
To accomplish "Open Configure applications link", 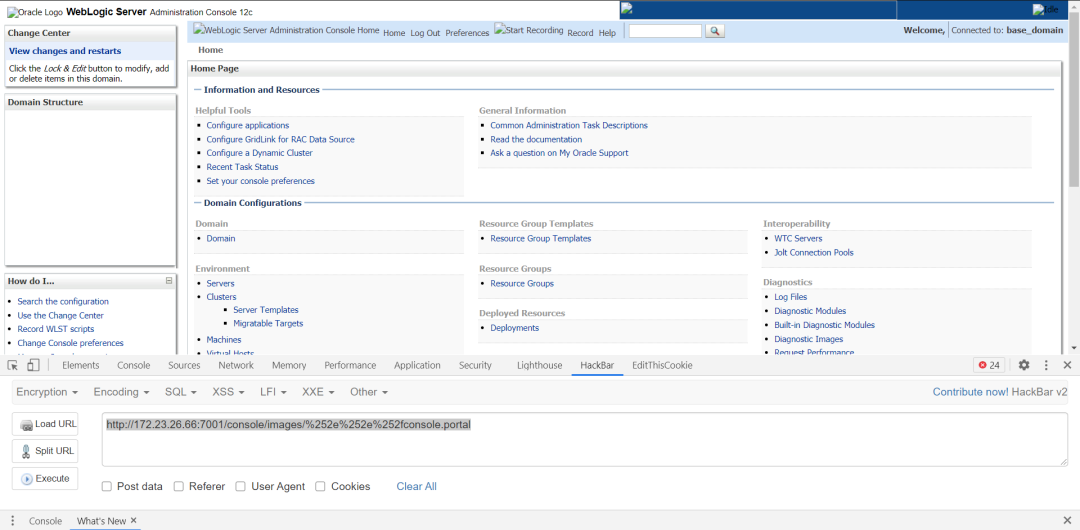I will click(248, 125).
